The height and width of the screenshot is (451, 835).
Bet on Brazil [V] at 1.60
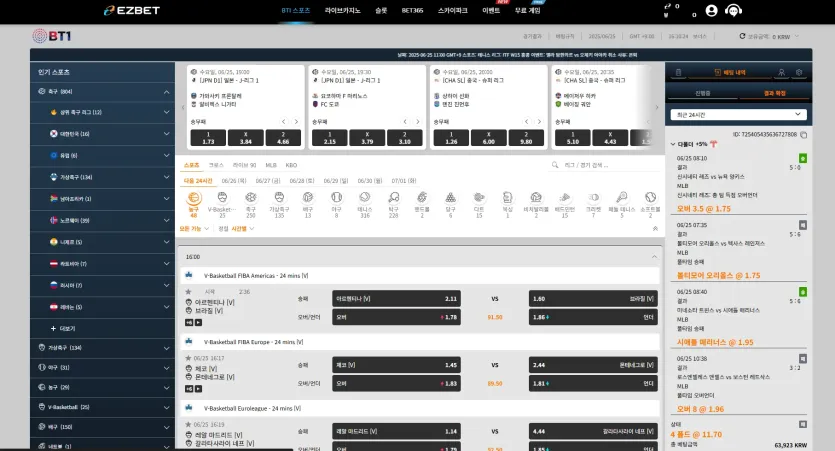click(593, 299)
